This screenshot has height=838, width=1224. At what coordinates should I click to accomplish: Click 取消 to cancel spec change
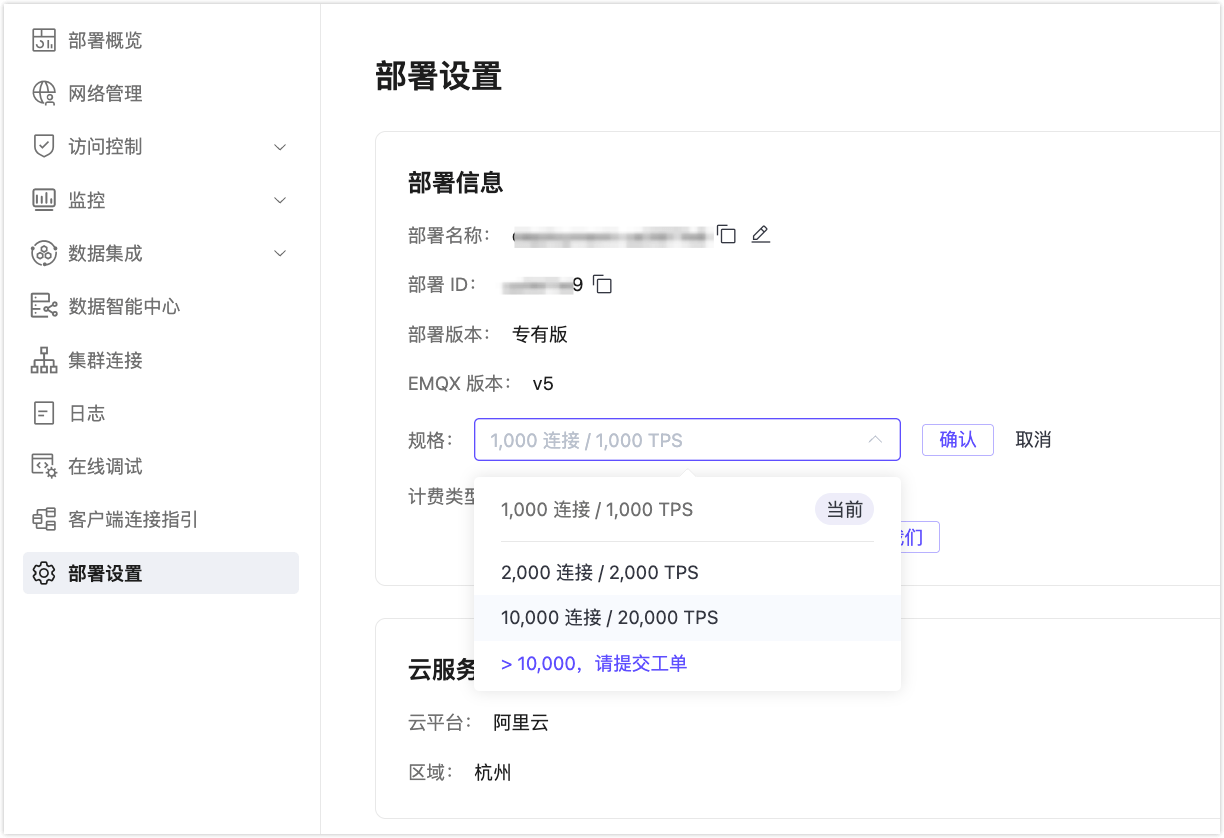pos(1033,439)
